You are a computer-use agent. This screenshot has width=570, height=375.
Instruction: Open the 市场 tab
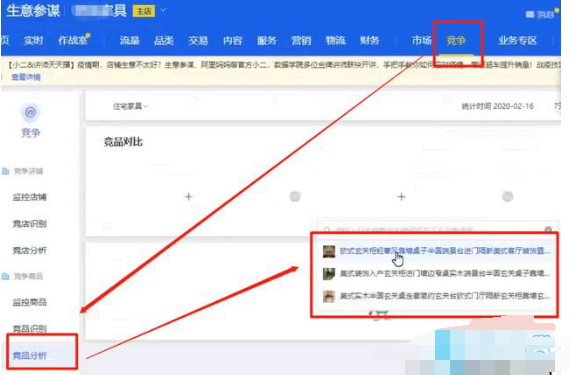422,41
